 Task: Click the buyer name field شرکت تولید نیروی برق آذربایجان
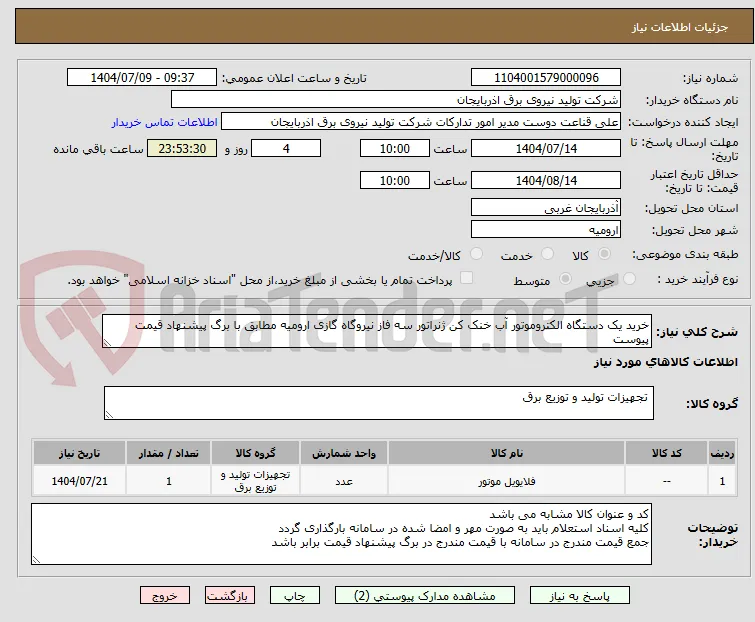(396, 100)
